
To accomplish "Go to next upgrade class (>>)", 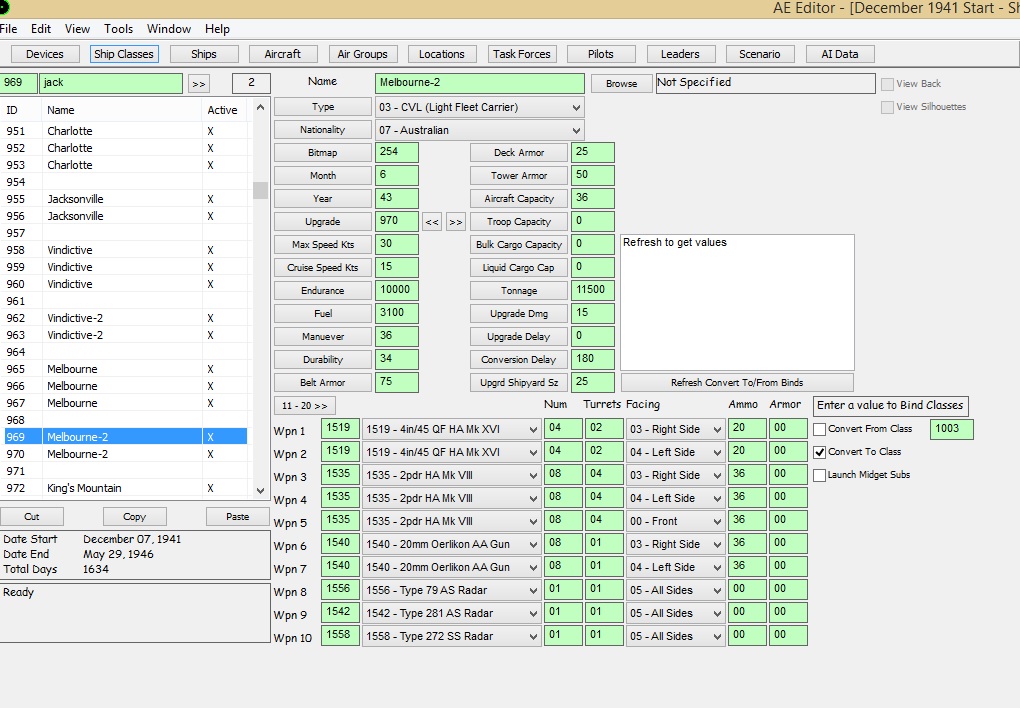I will tap(456, 222).
